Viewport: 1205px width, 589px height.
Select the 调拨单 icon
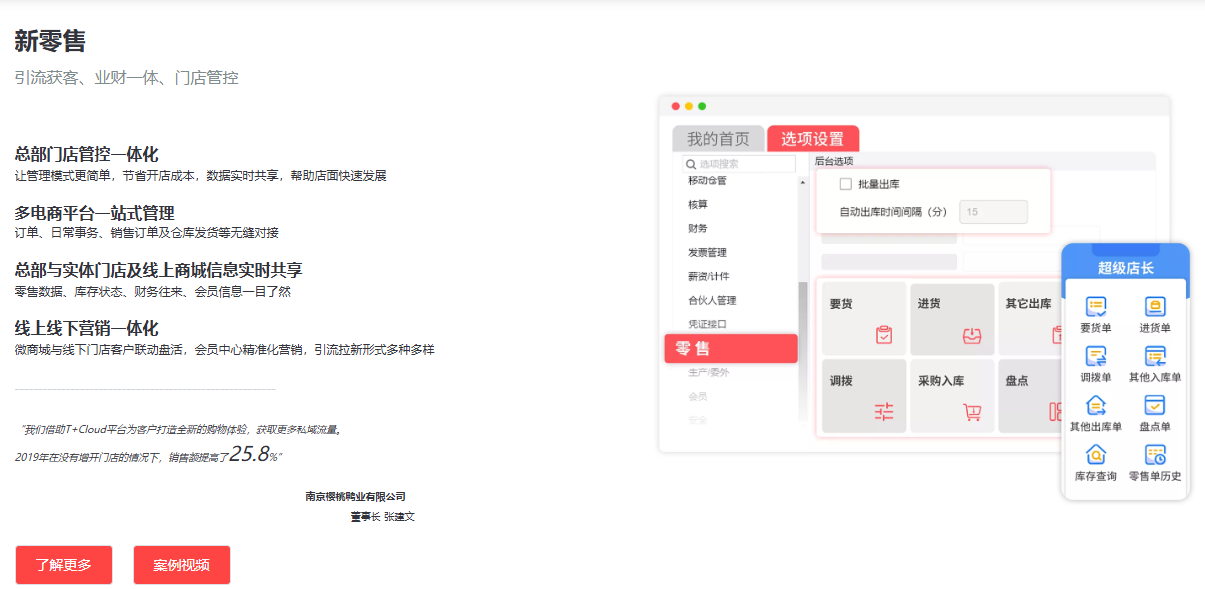click(x=1096, y=357)
